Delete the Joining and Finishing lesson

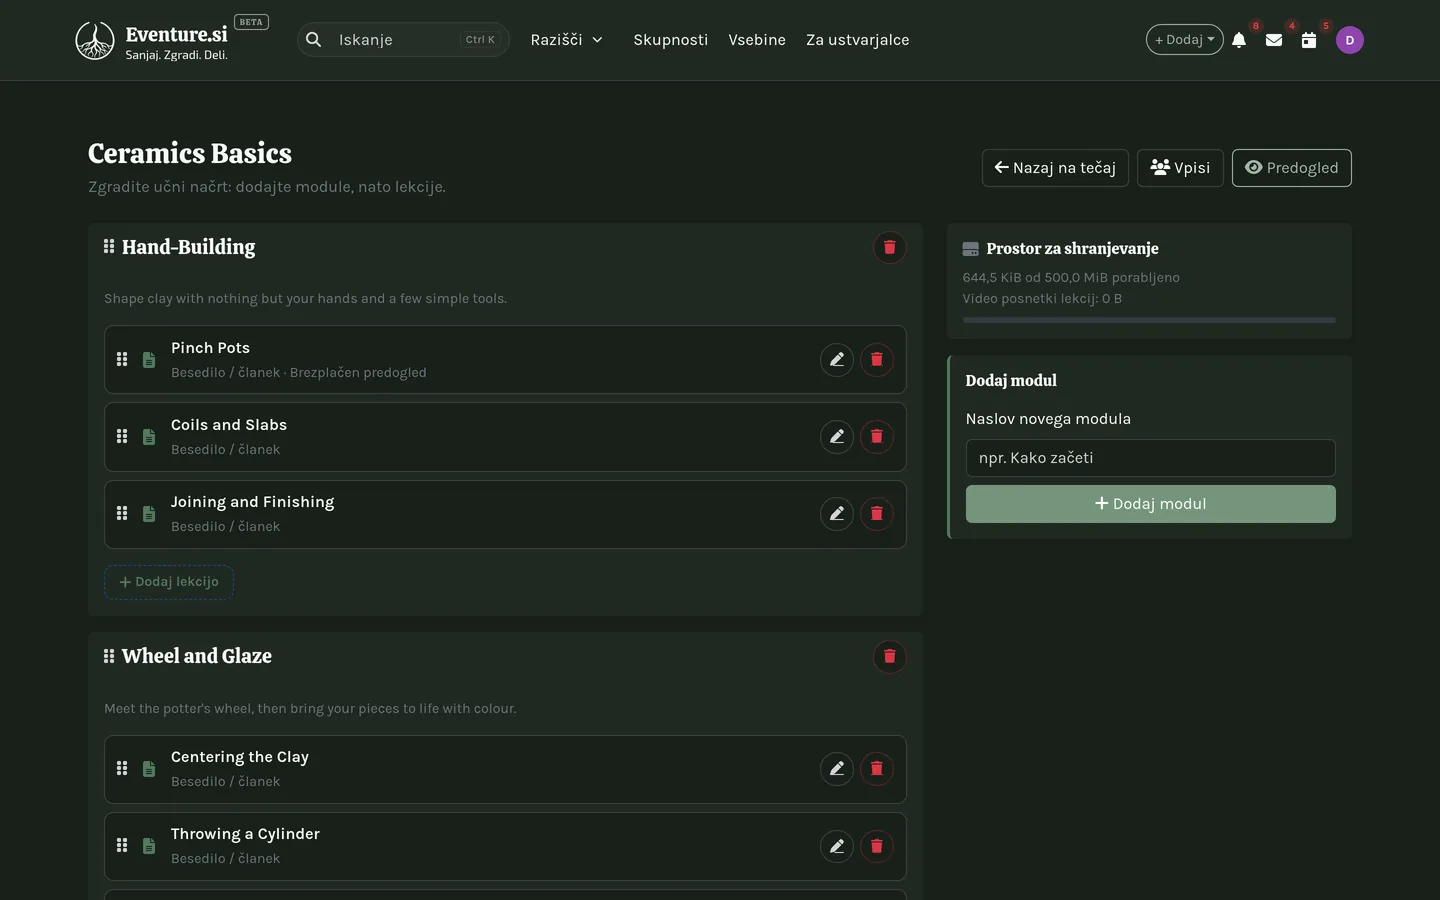point(877,514)
